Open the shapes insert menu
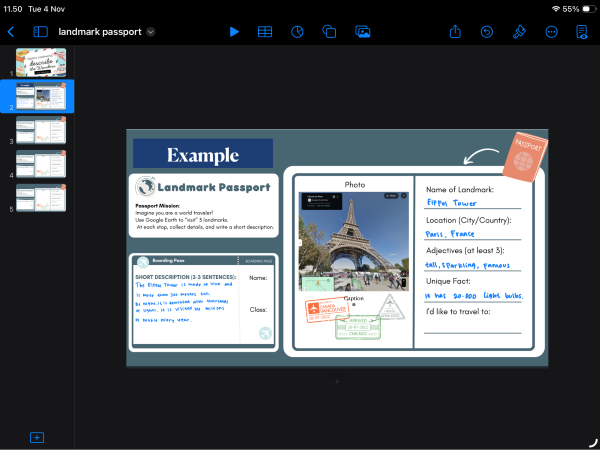 click(329, 32)
